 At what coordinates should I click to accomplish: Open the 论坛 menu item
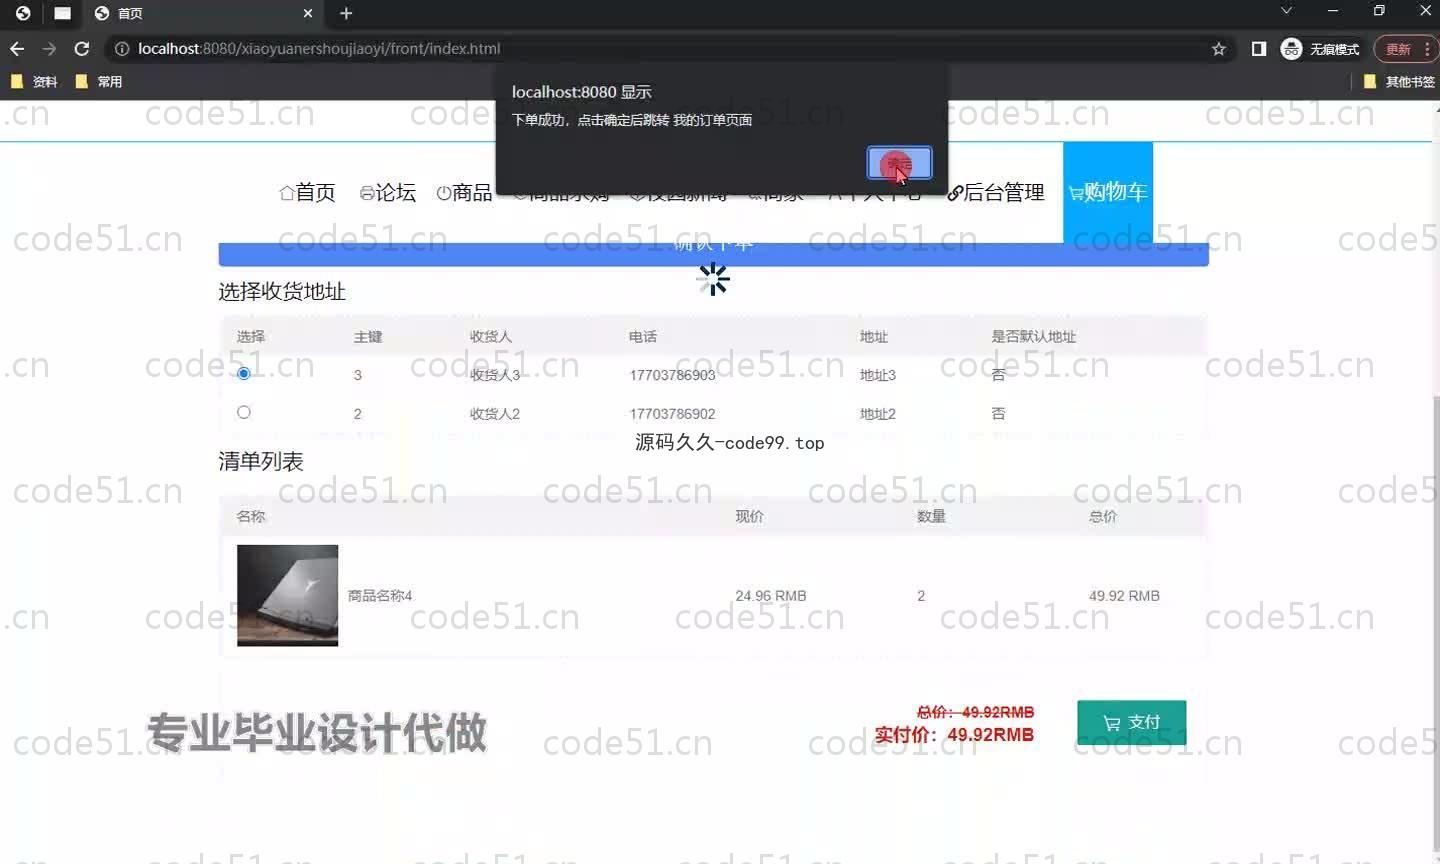(388, 192)
